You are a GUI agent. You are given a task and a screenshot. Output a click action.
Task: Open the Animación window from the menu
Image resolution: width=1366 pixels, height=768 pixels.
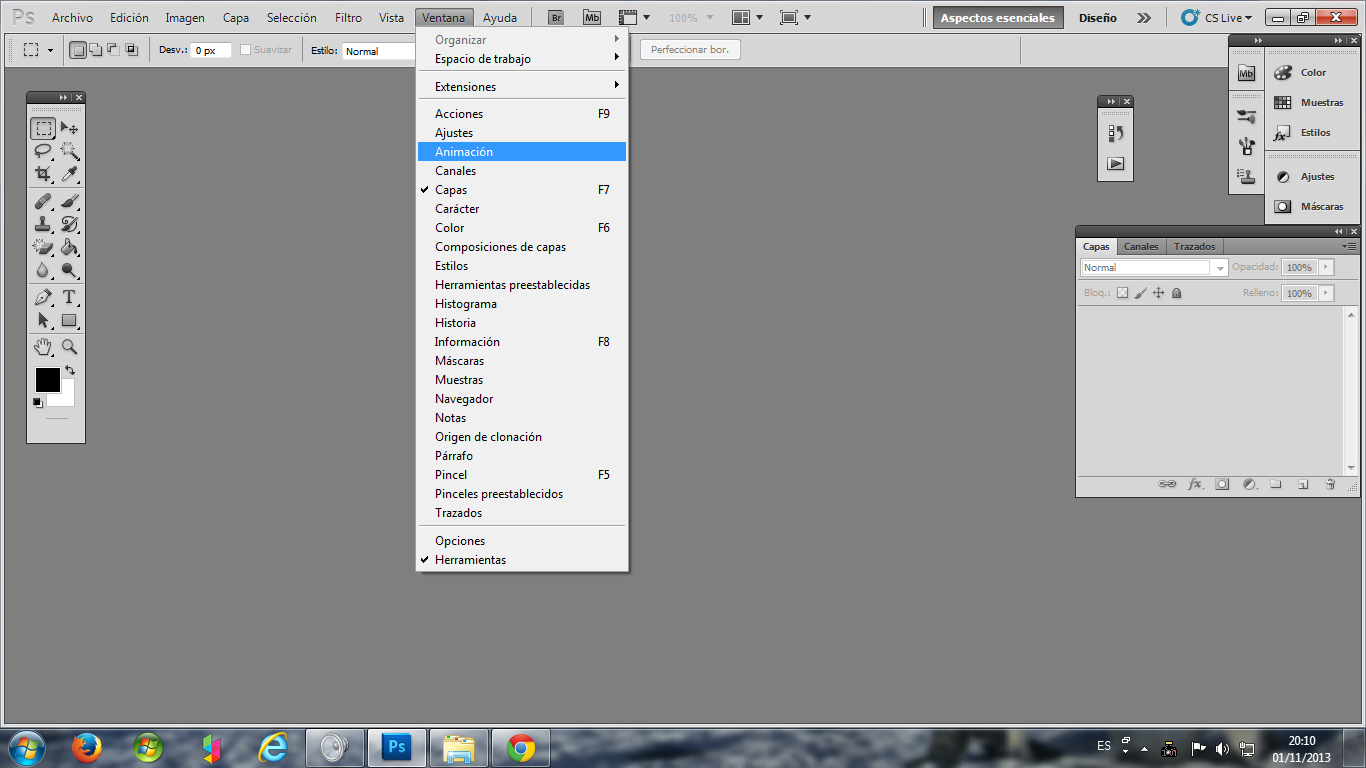[463, 151]
